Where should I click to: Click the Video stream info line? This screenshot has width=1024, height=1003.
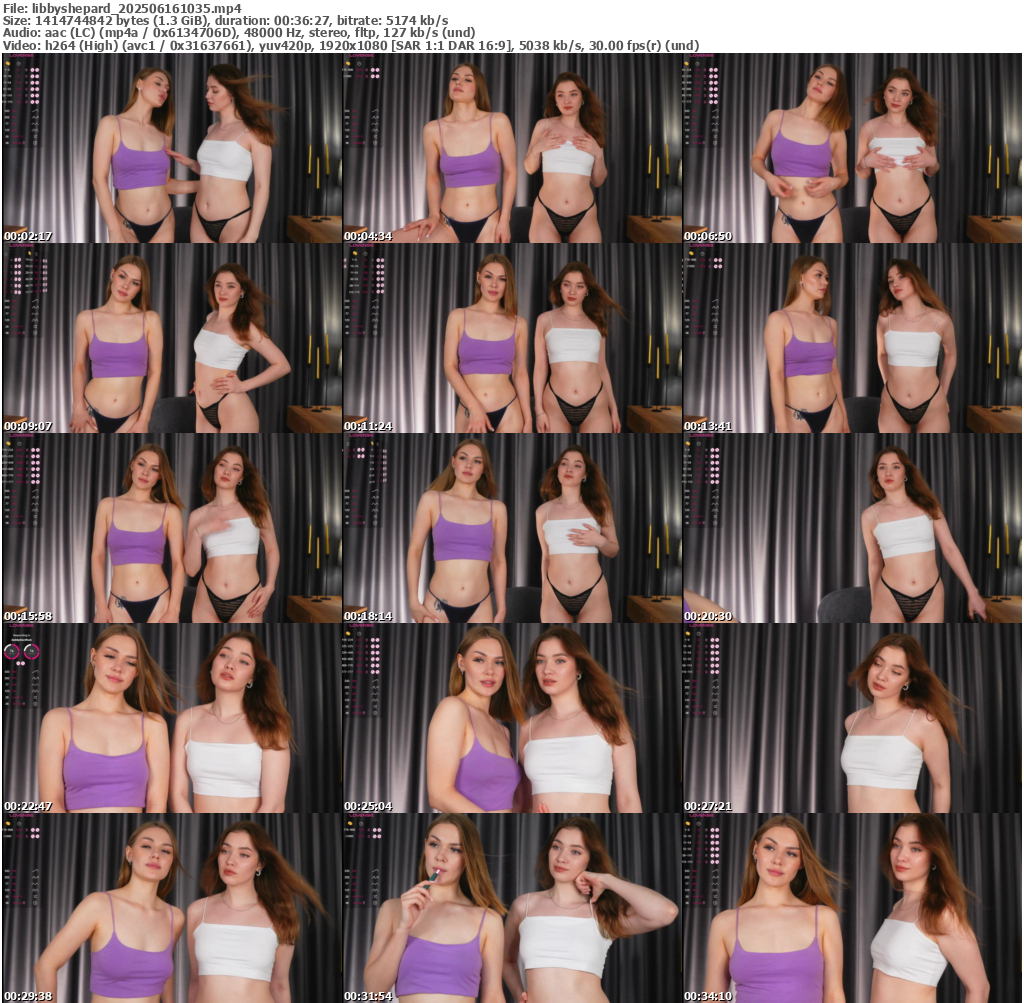coord(350,45)
